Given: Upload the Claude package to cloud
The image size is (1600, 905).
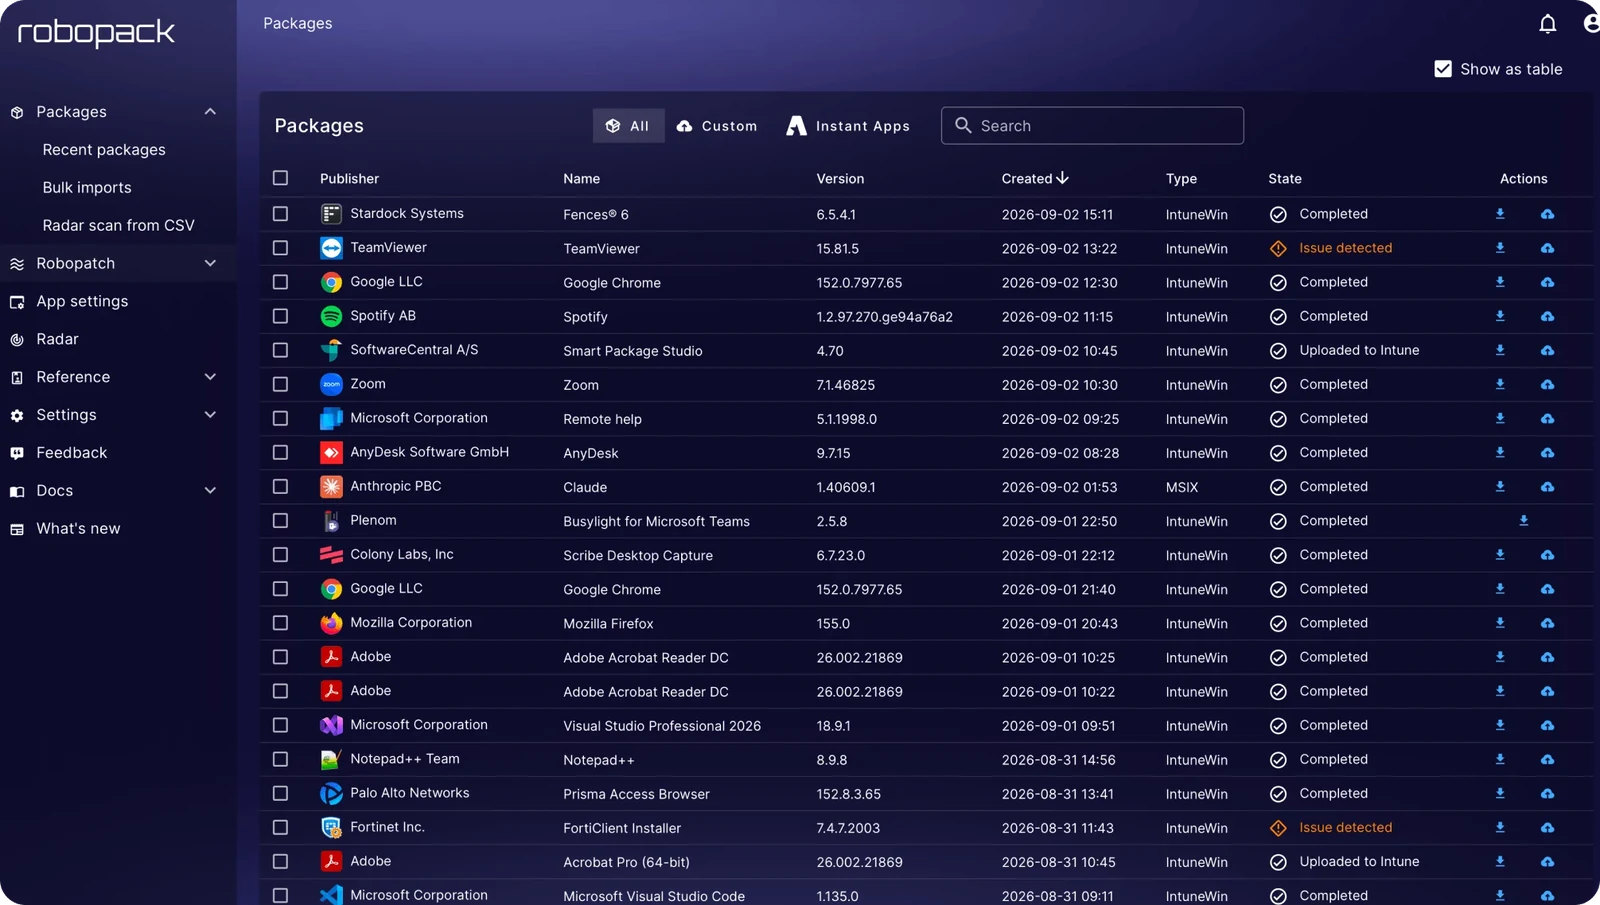Looking at the screenshot, I should [x=1547, y=487].
